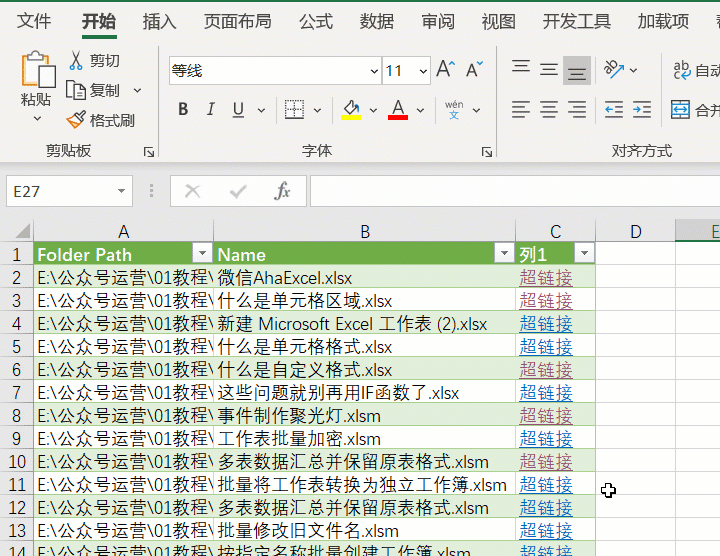
Task: Apply underline formatting
Action: click(238, 109)
